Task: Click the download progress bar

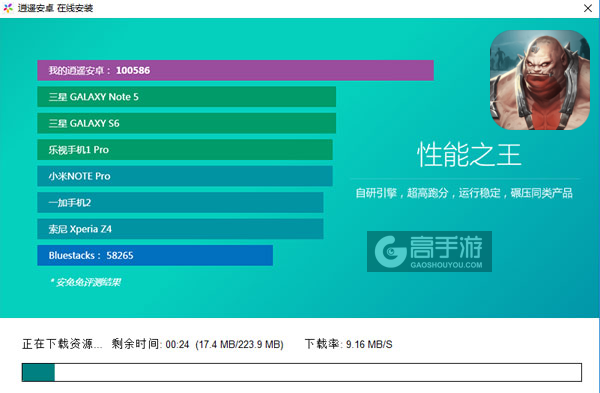Action: [x=302, y=372]
